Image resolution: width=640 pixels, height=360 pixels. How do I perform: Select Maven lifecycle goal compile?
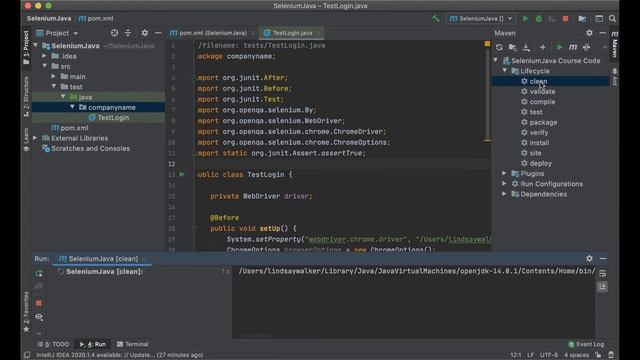coord(542,102)
